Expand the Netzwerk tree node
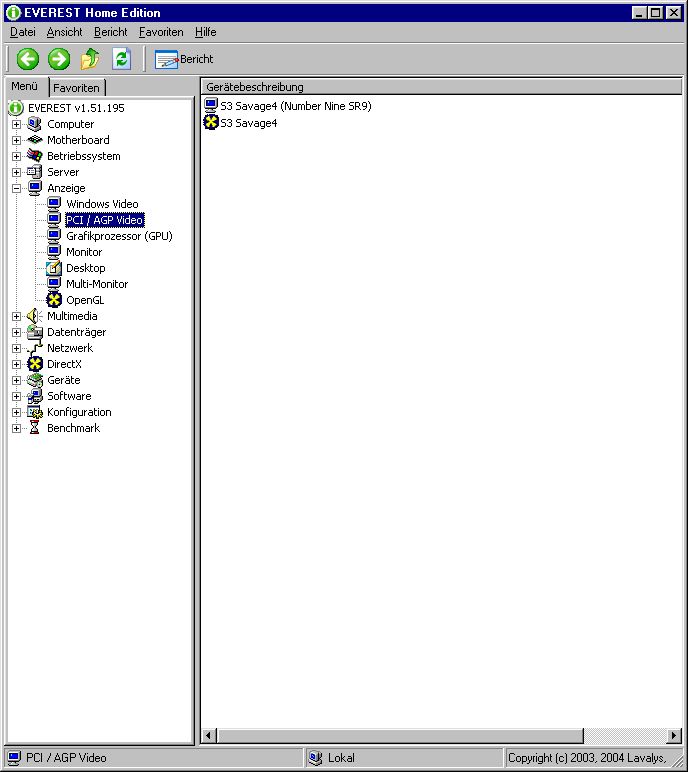This screenshot has height=772, width=688. [x=16, y=348]
